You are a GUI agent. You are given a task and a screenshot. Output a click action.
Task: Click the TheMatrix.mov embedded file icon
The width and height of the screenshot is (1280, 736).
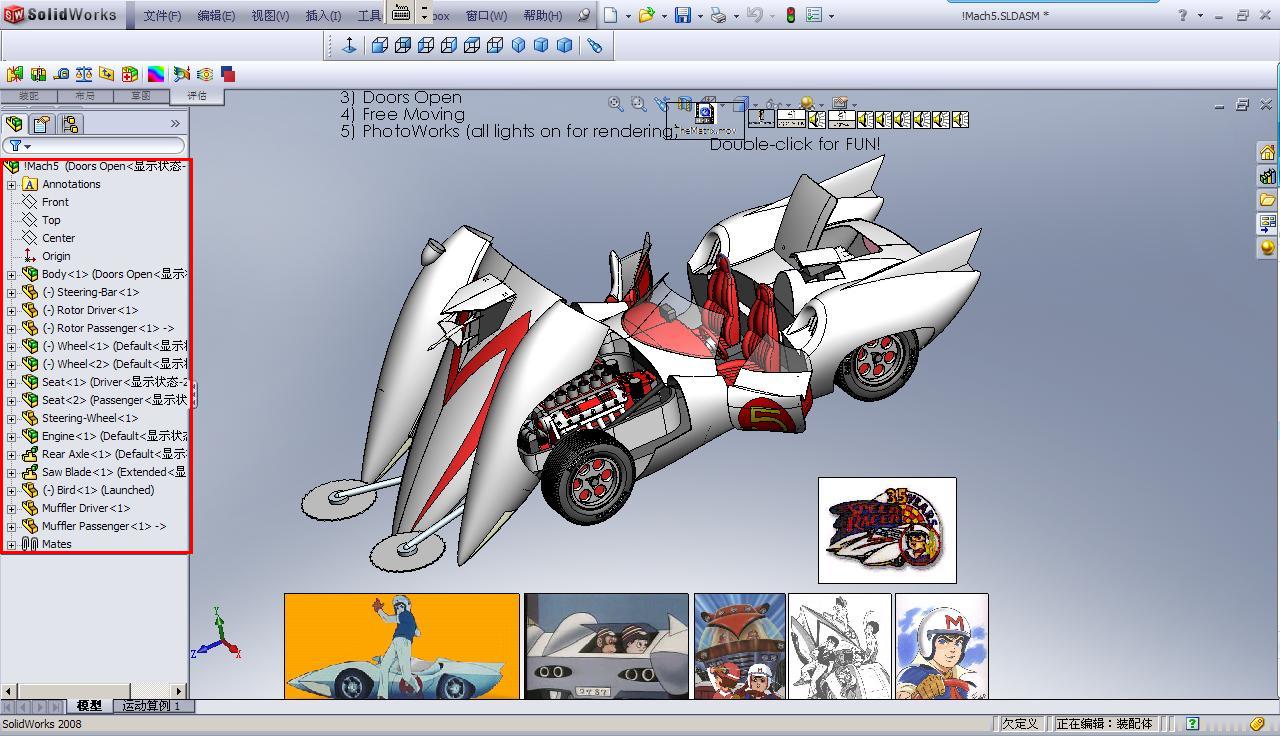pos(706,119)
